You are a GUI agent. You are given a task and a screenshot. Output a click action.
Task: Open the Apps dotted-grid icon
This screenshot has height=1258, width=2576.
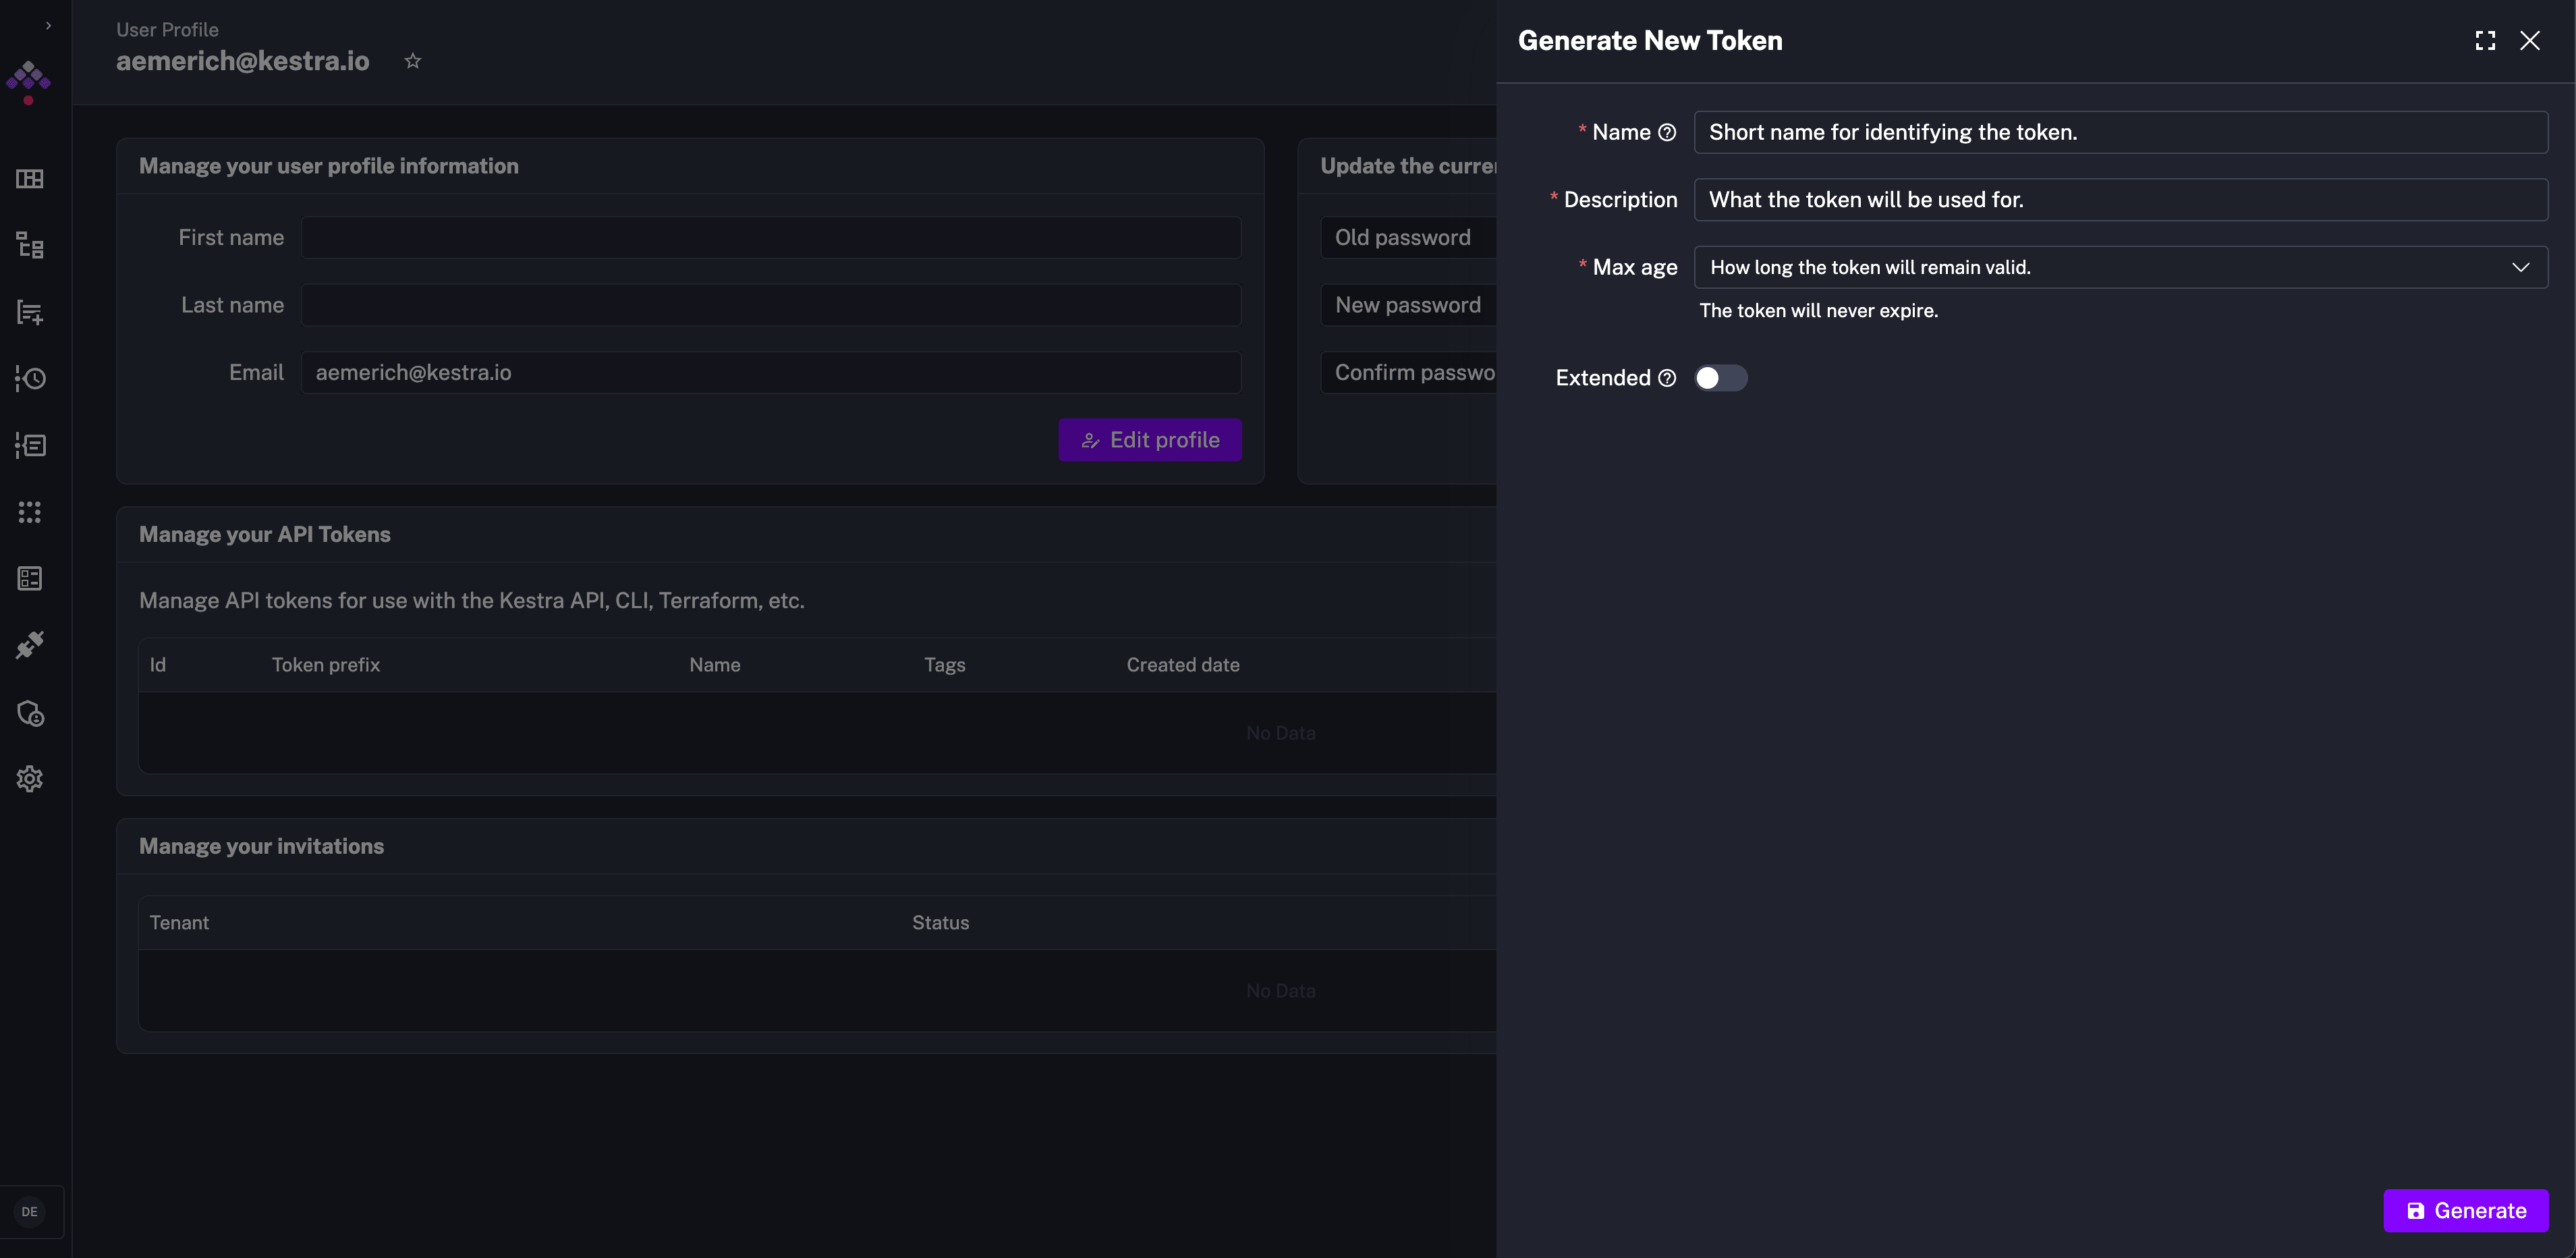click(30, 512)
